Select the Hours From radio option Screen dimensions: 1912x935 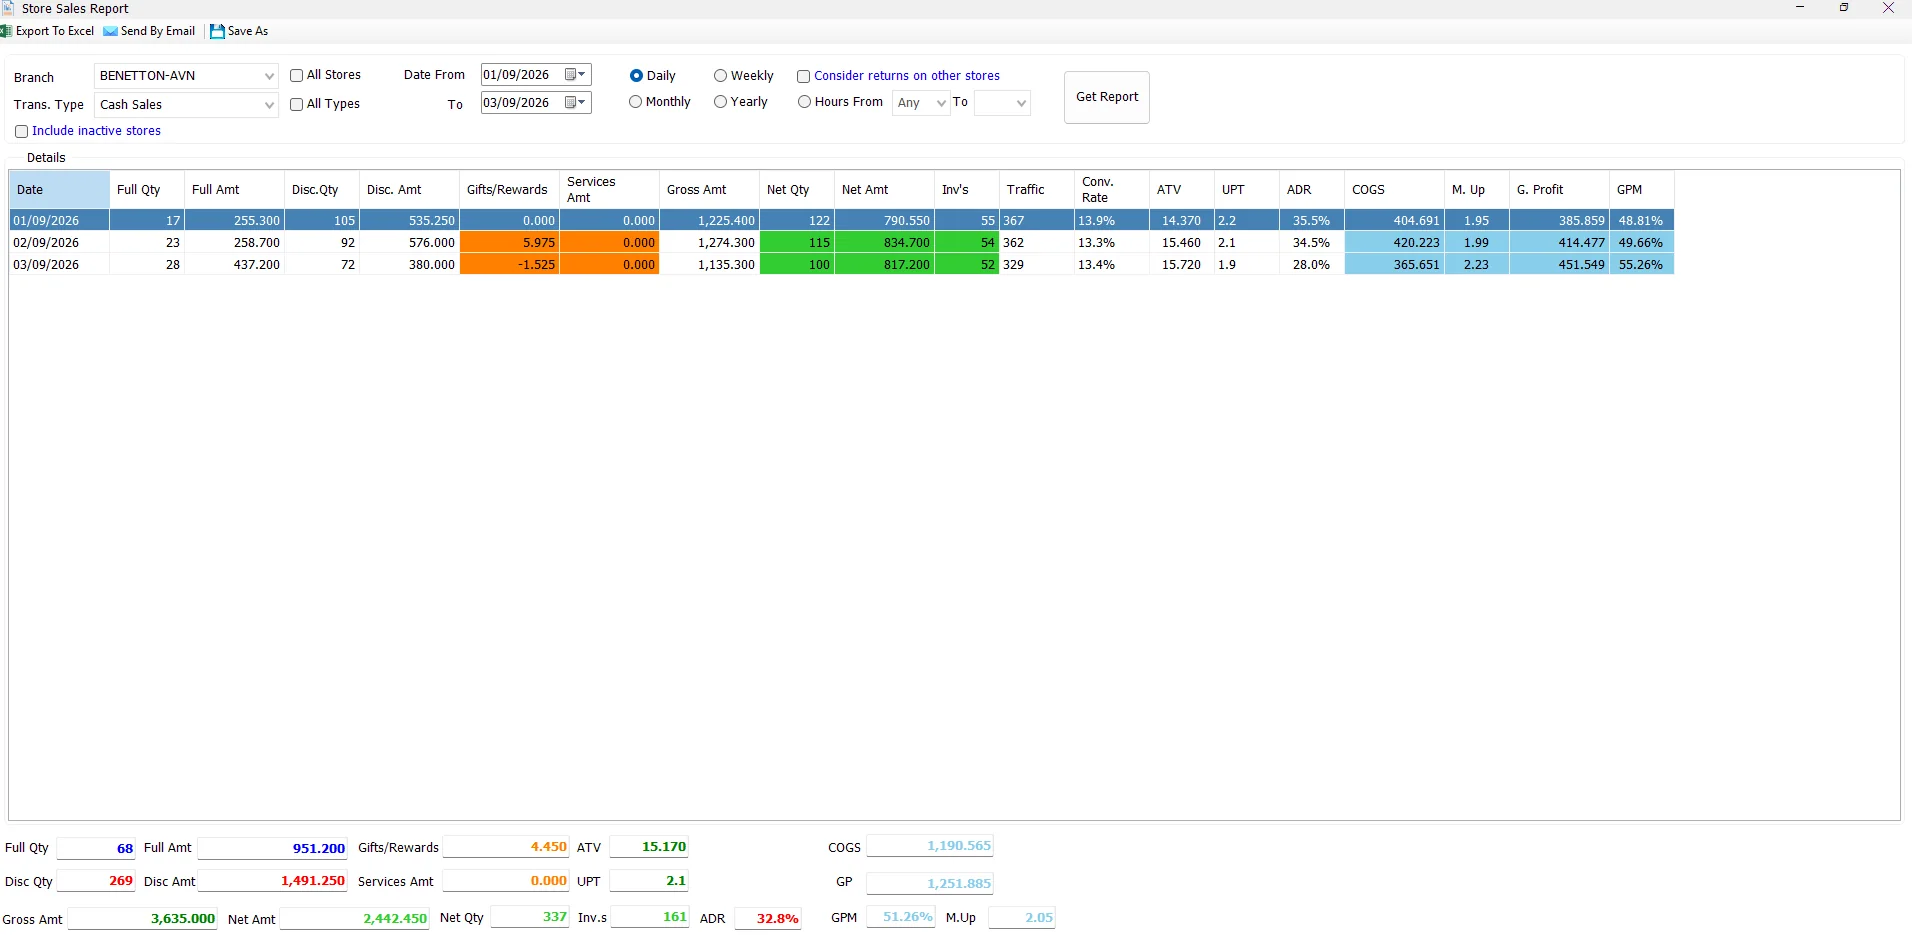(x=804, y=101)
